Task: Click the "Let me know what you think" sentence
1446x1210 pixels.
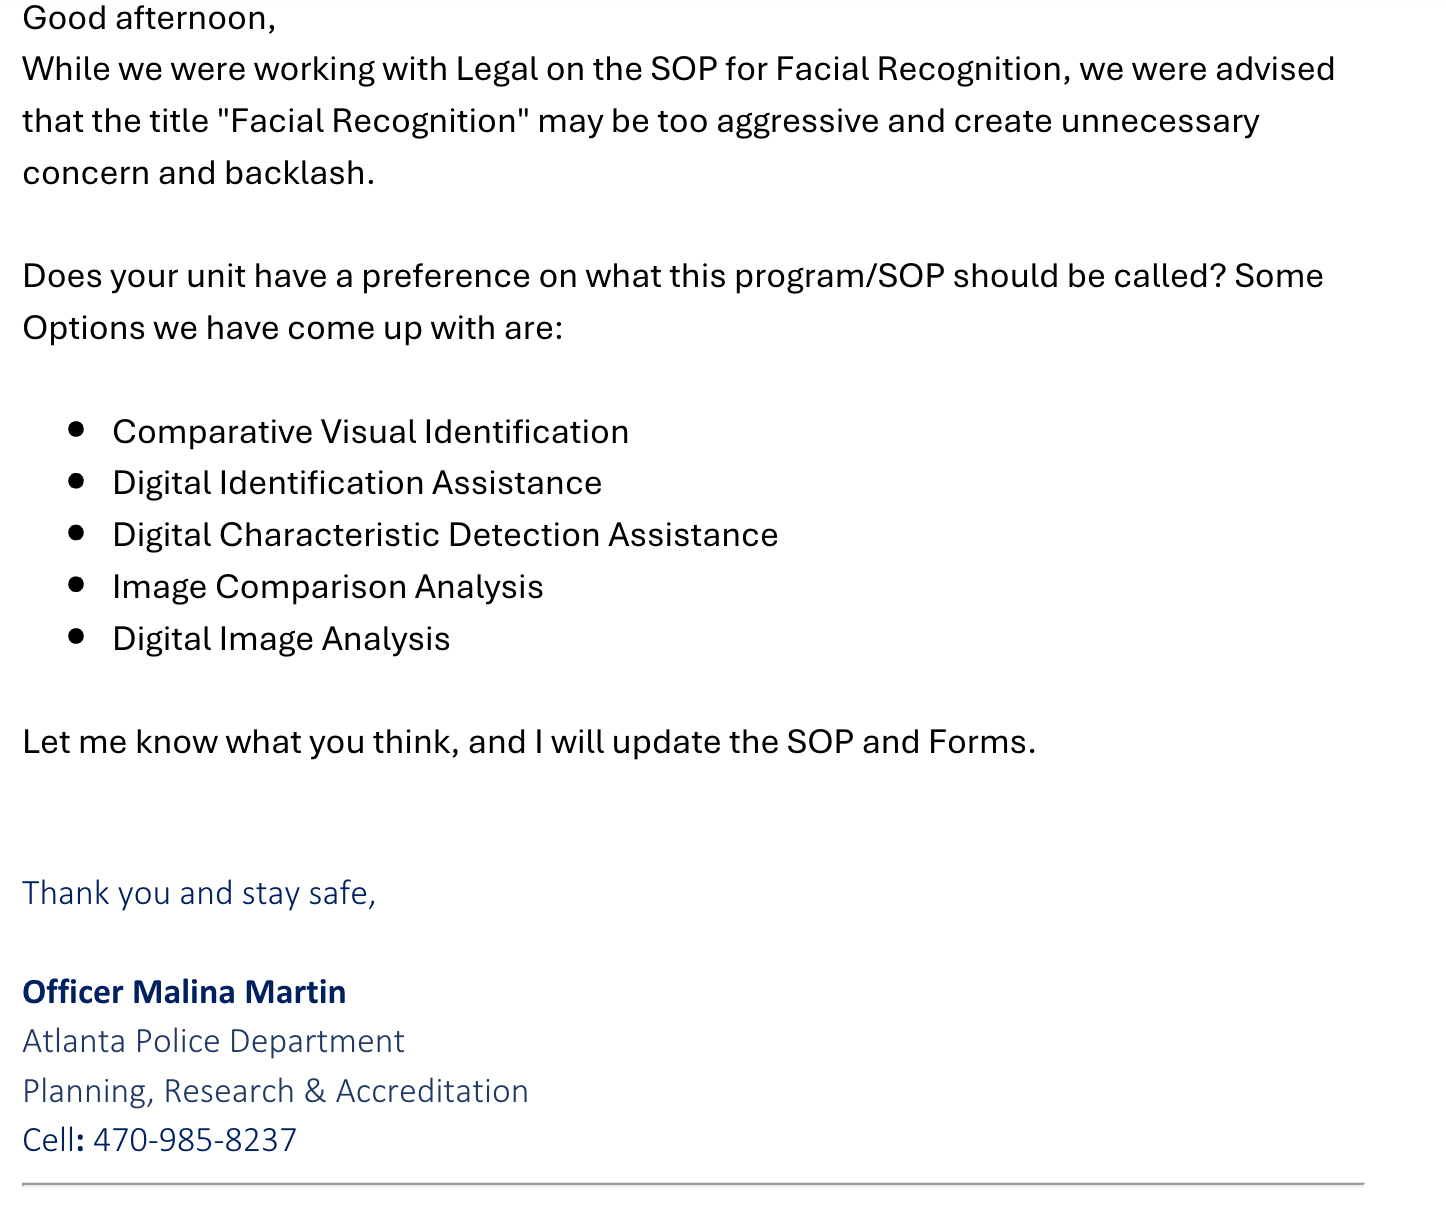Action: [x=528, y=742]
